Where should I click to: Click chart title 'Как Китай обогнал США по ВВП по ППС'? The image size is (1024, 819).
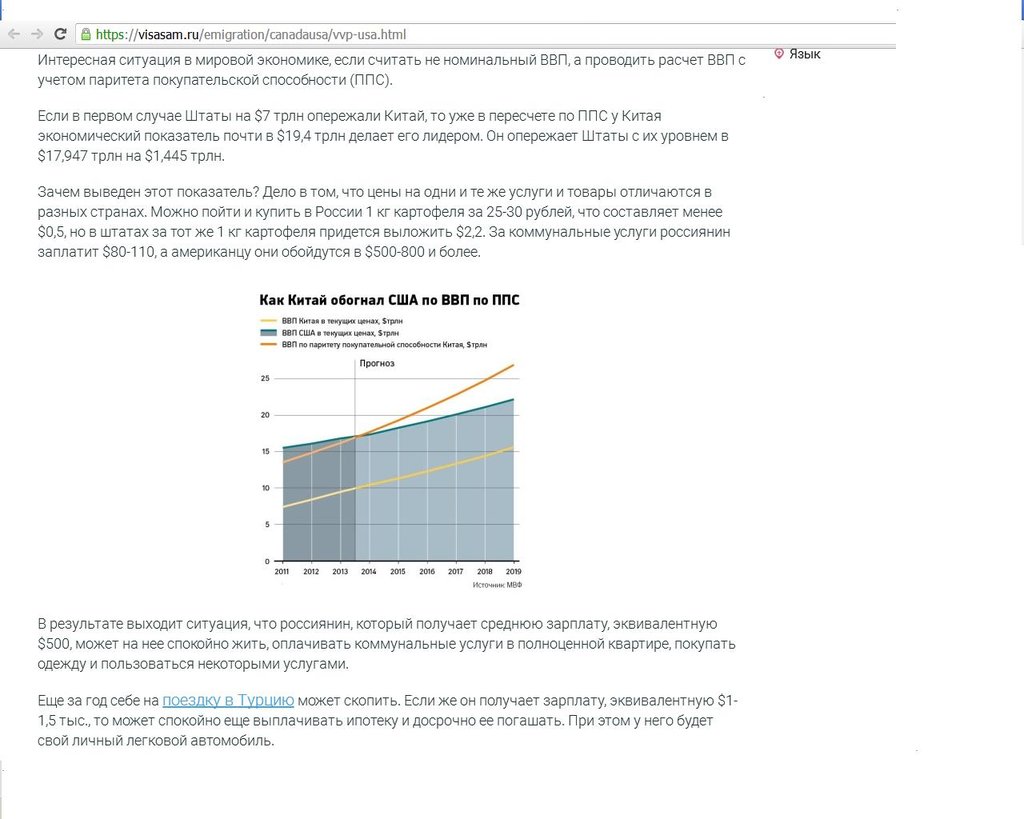pyautogui.click(x=389, y=300)
